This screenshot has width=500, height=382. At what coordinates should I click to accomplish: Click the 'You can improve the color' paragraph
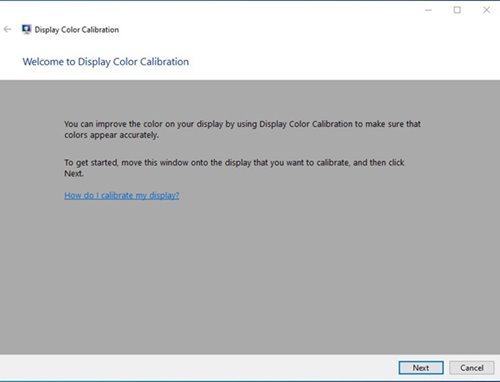coord(242,129)
